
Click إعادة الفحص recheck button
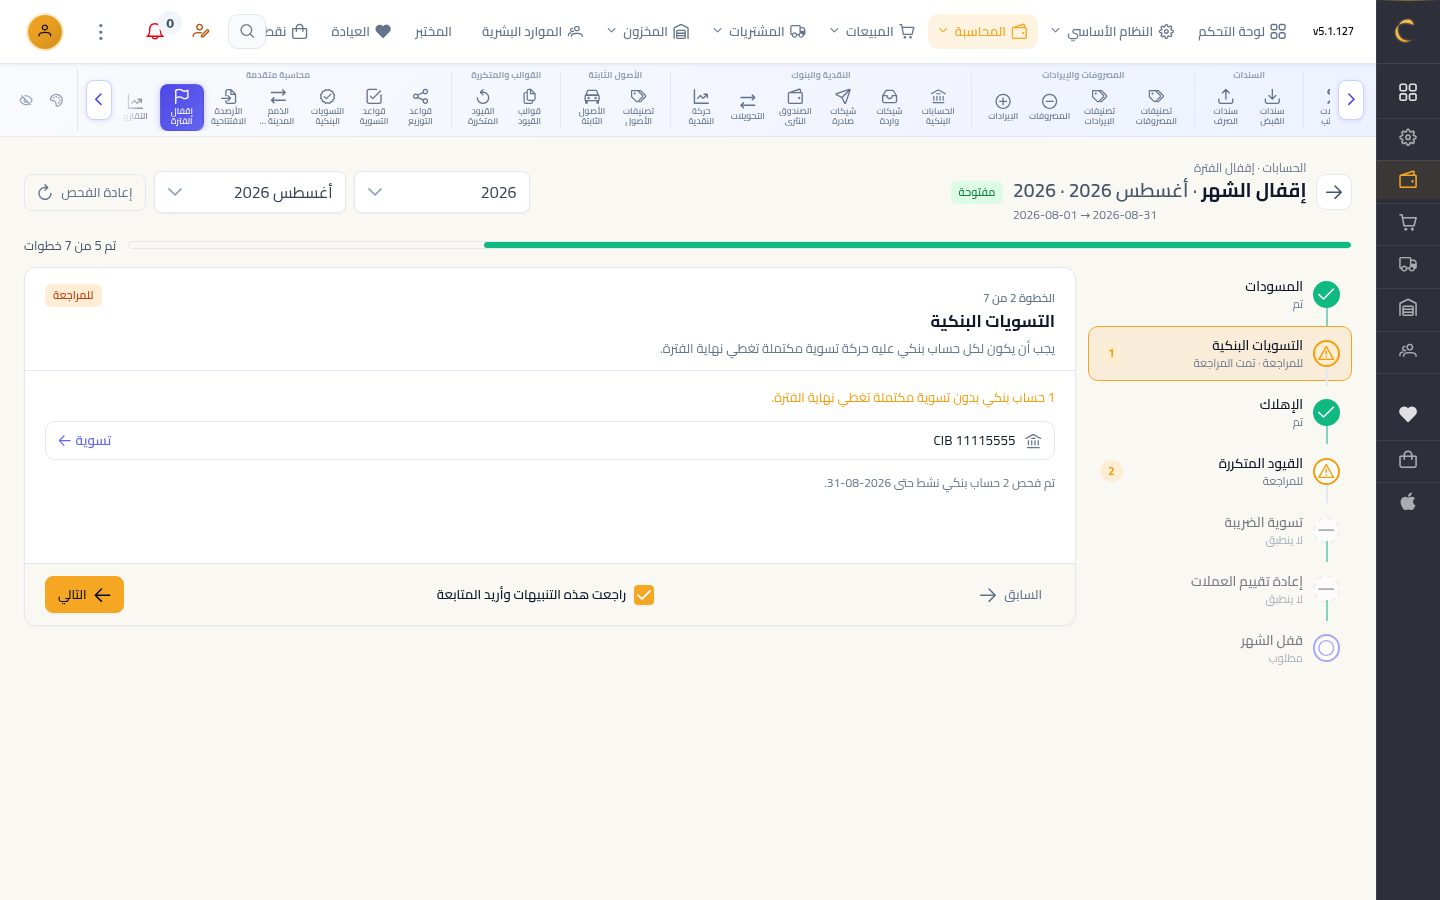[x=85, y=192]
